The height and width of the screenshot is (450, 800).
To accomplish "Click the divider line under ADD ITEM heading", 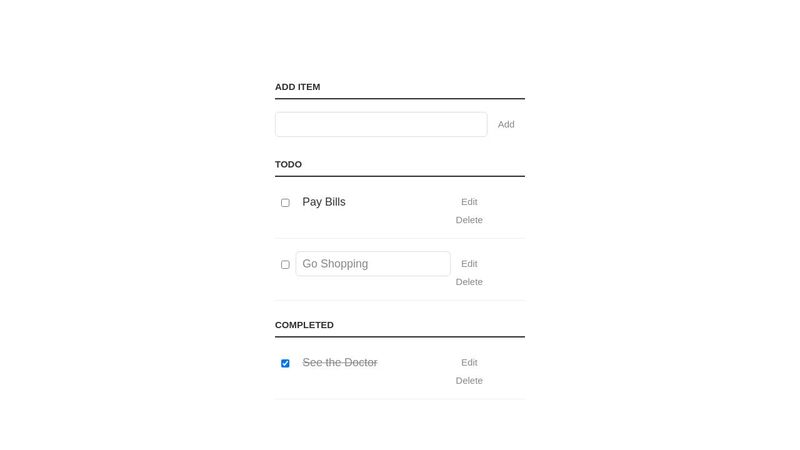I will point(400,99).
